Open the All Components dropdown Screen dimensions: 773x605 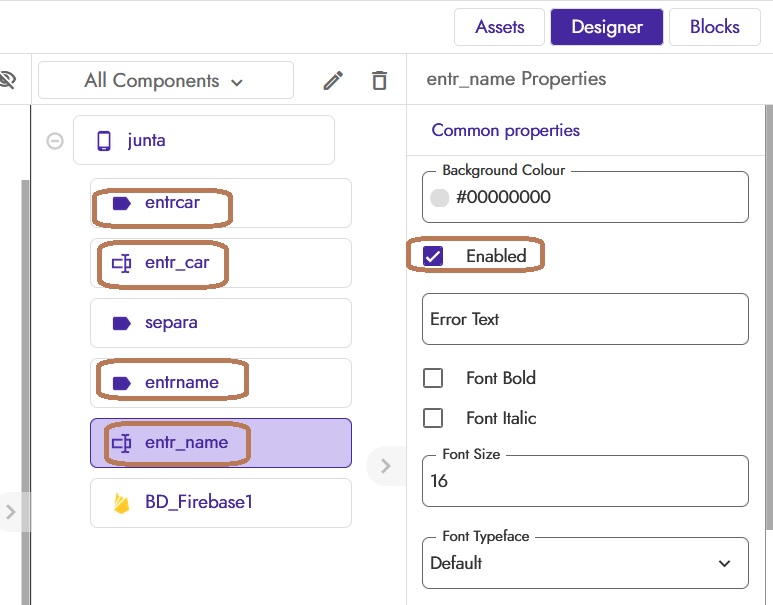pyautogui.click(x=165, y=81)
